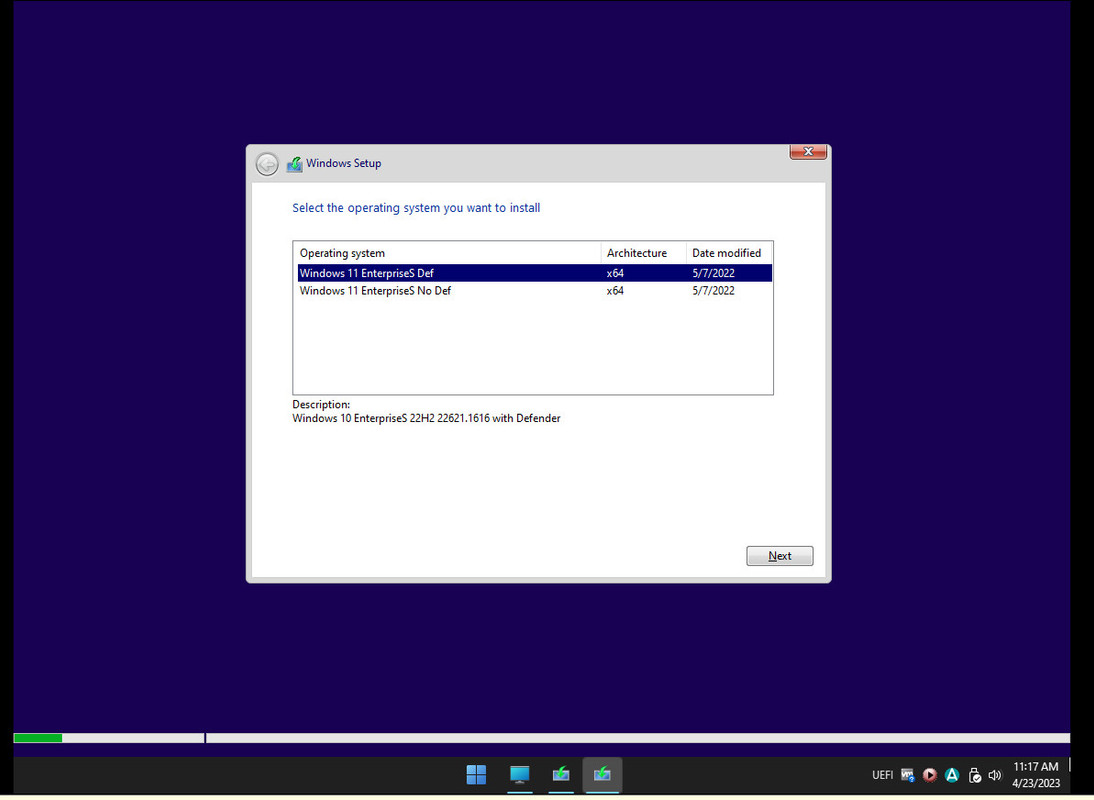Close the Windows Setup dialog
The image size is (1094, 800).
click(x=808, y=151)
